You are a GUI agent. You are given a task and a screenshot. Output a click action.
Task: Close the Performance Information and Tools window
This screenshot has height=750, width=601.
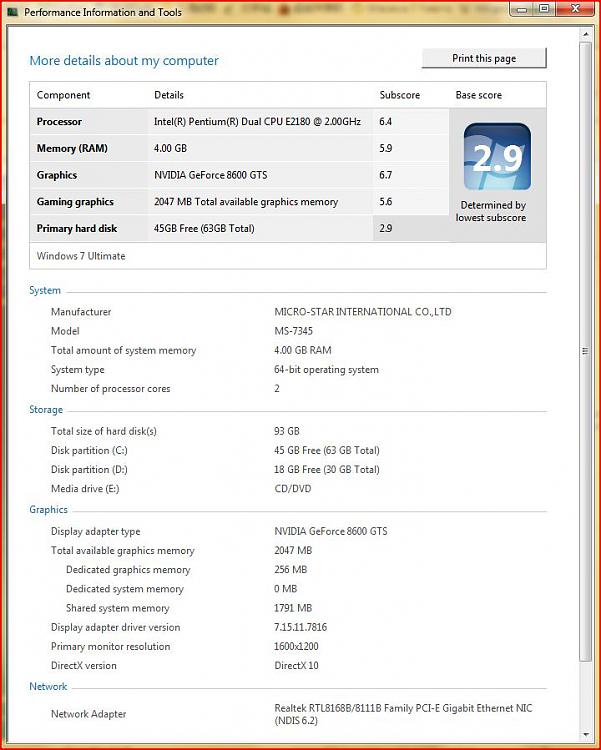click(x=576, y=10)
